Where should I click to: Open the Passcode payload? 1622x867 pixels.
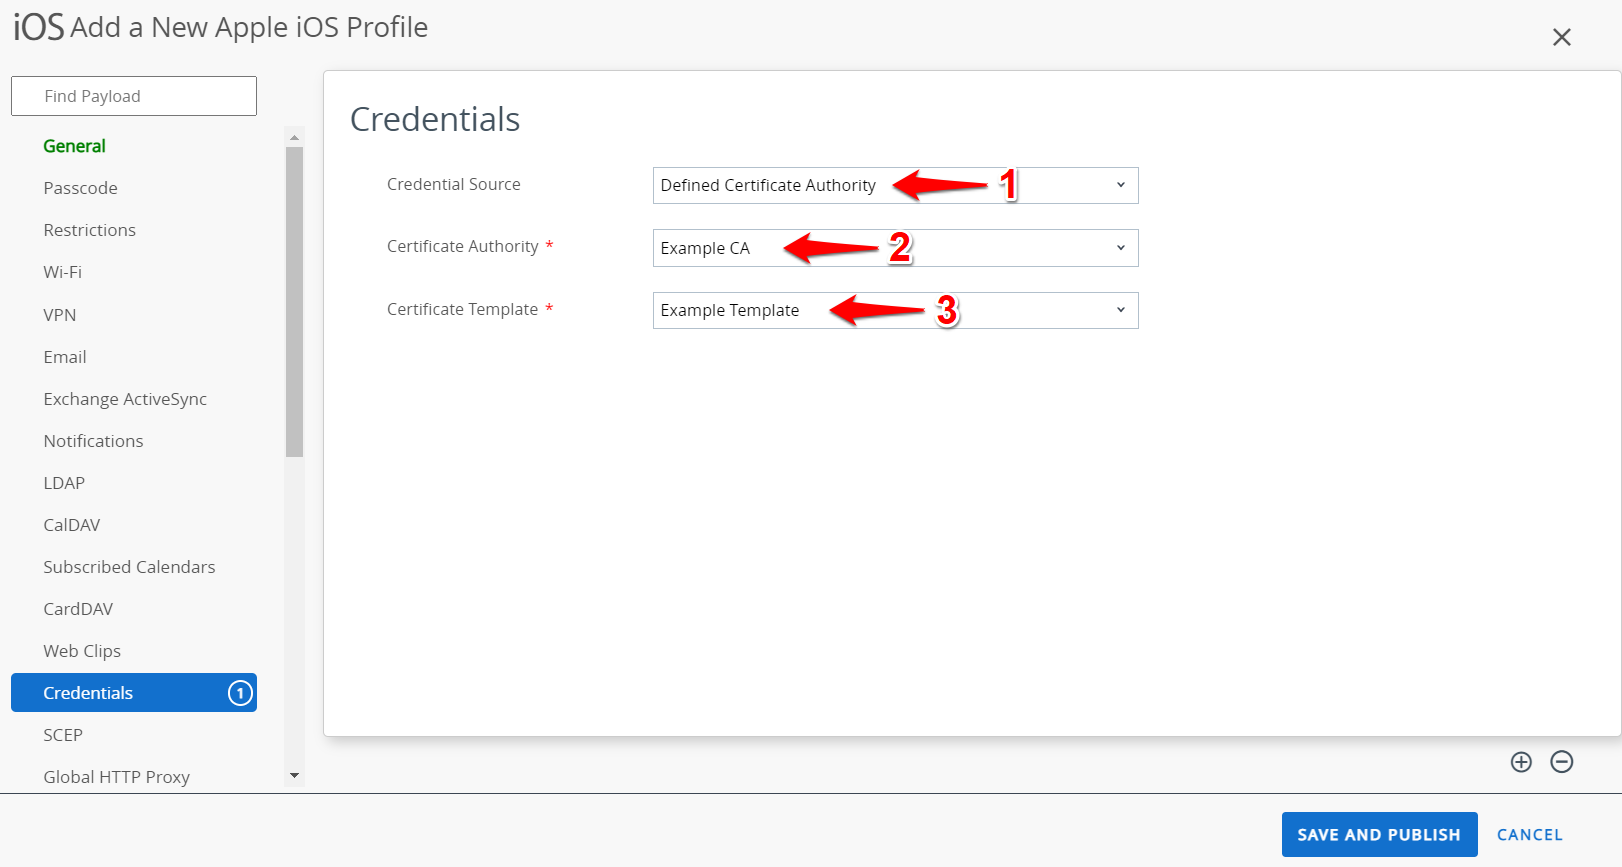click(x=80, y=188)
